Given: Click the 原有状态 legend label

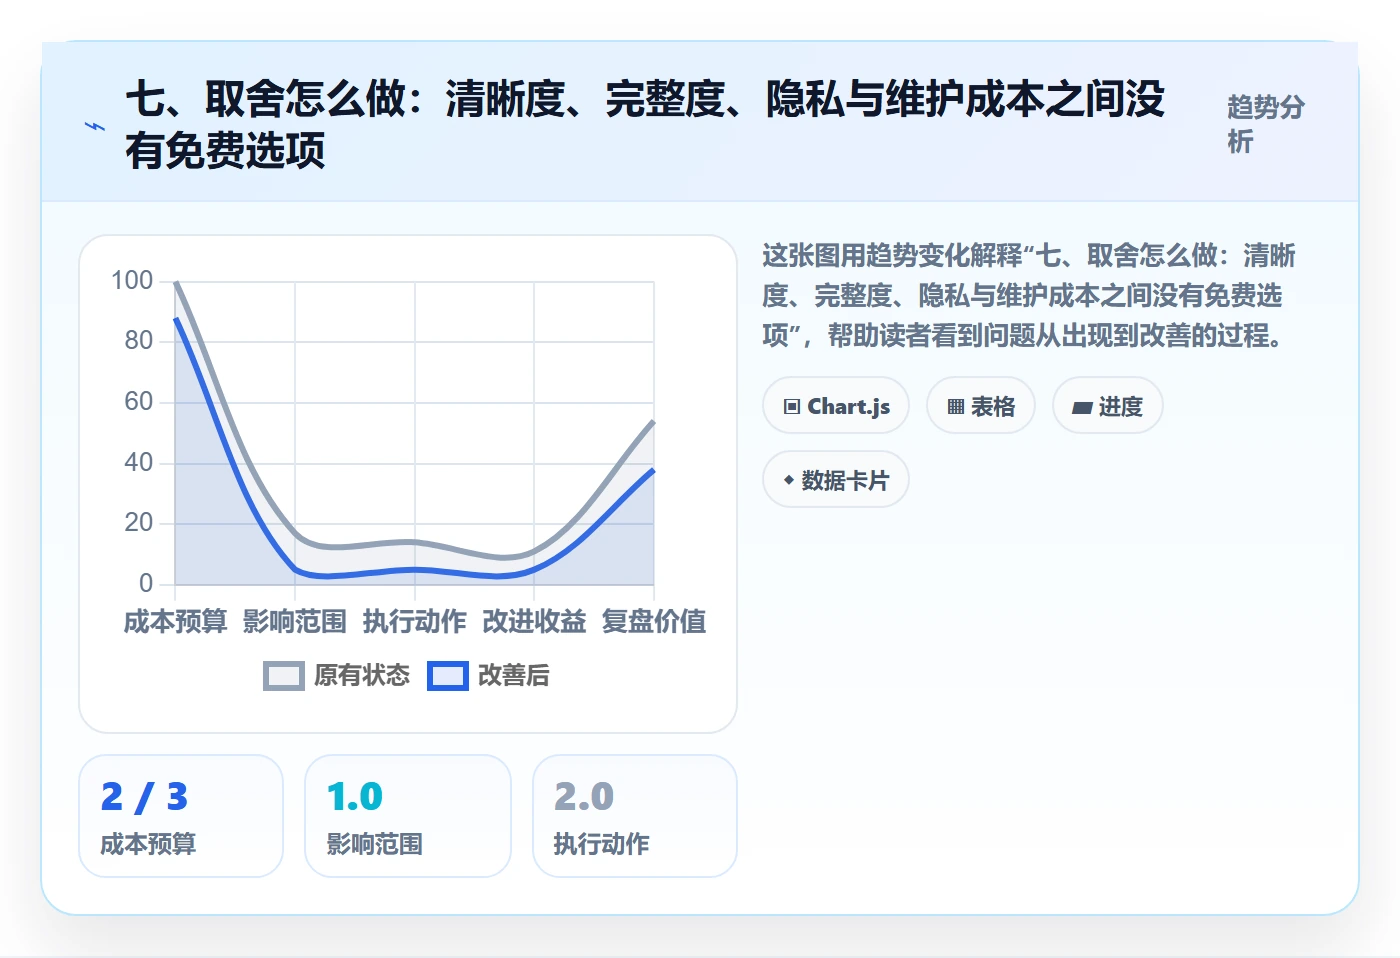Looking at the screenshot, I should click(x=362, y=676).
